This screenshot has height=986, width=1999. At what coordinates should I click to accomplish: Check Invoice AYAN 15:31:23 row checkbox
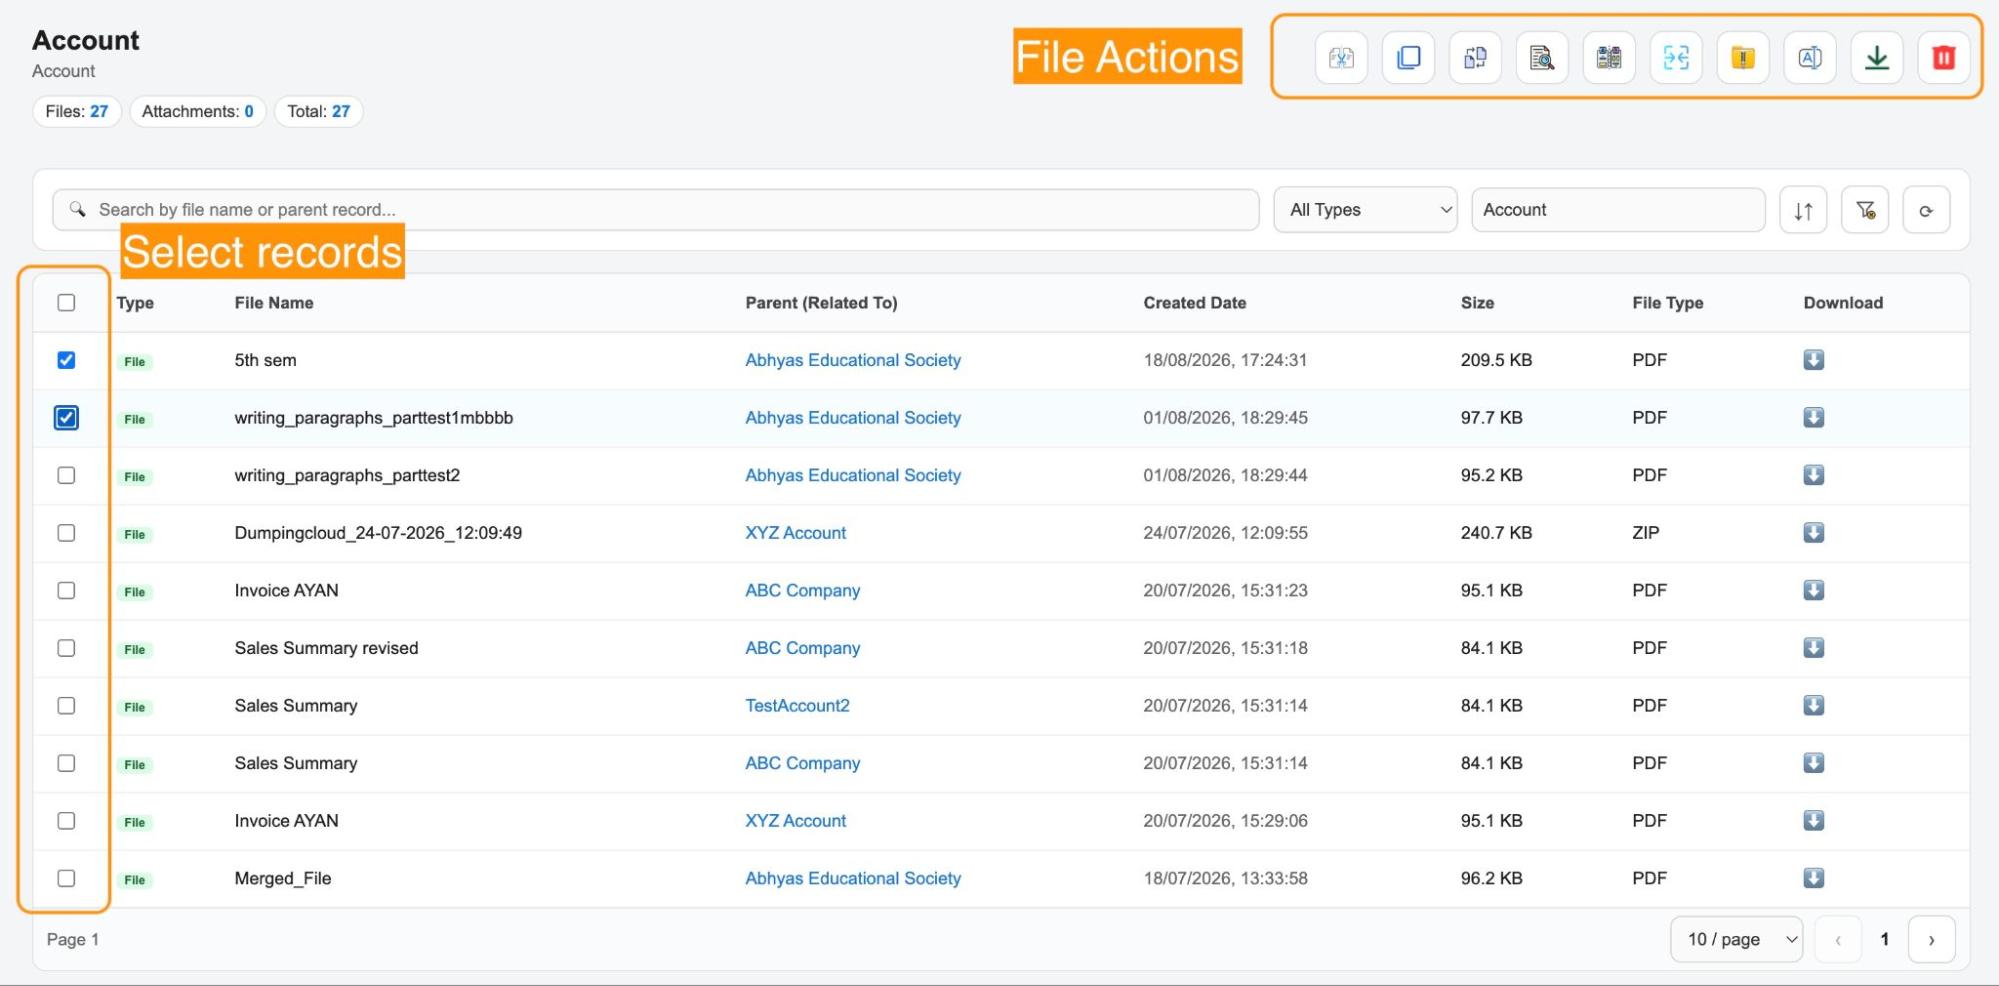[66, 590]
